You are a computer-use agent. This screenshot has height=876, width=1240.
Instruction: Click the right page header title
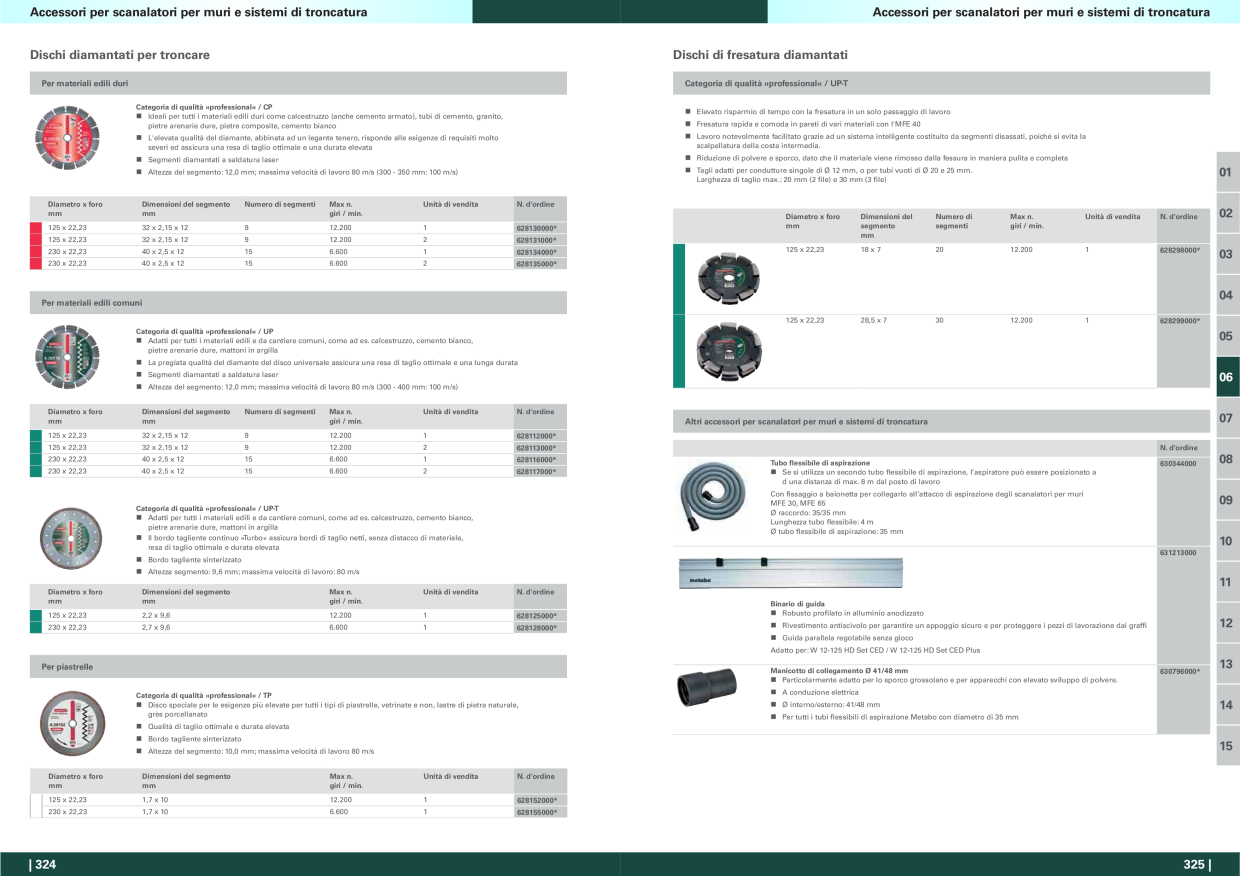click(1041, 12)
